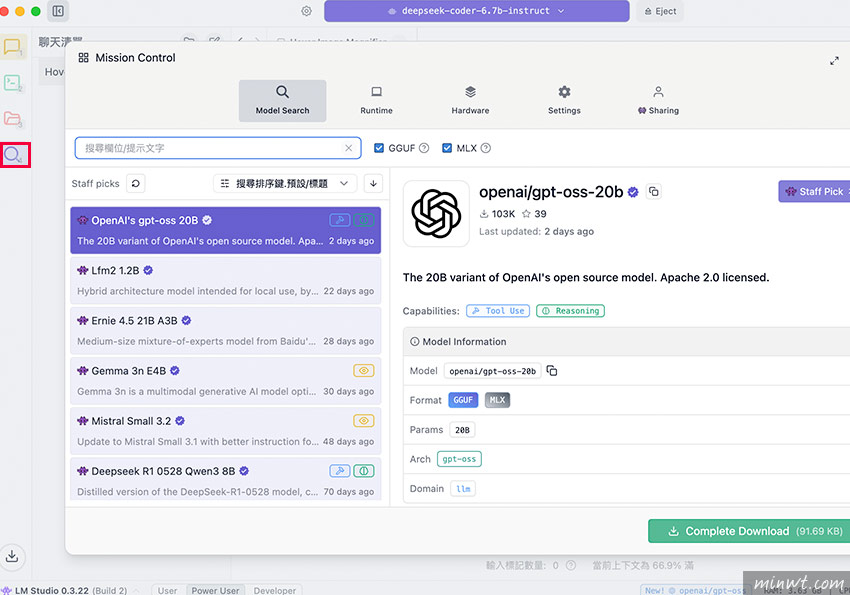This screenshot has height=595, width=850.
Task: Clear the model search field
Action: [349, 148]
